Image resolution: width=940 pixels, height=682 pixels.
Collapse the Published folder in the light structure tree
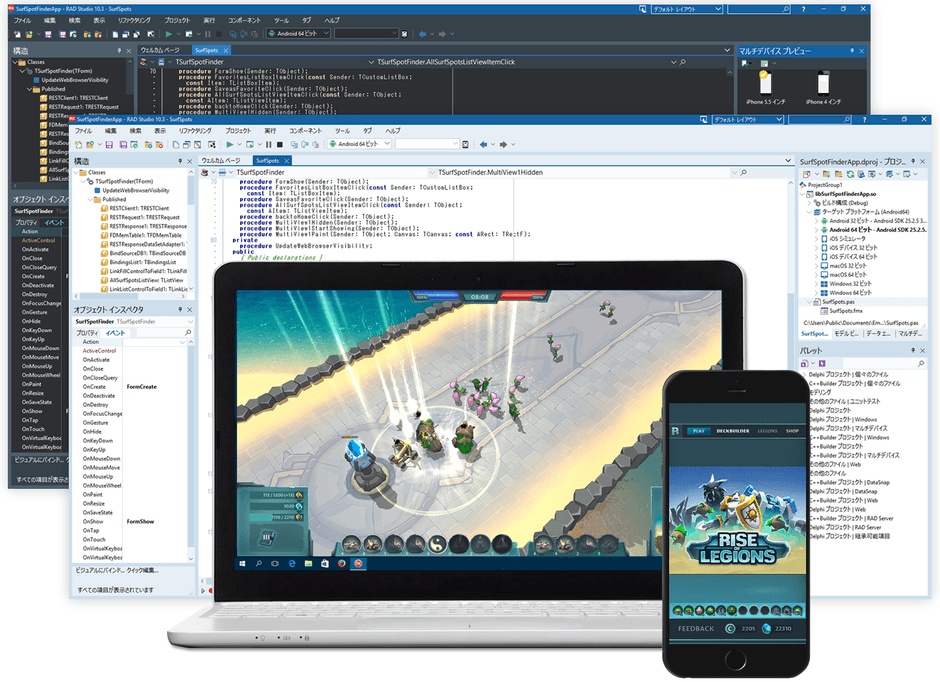[92, 199]
